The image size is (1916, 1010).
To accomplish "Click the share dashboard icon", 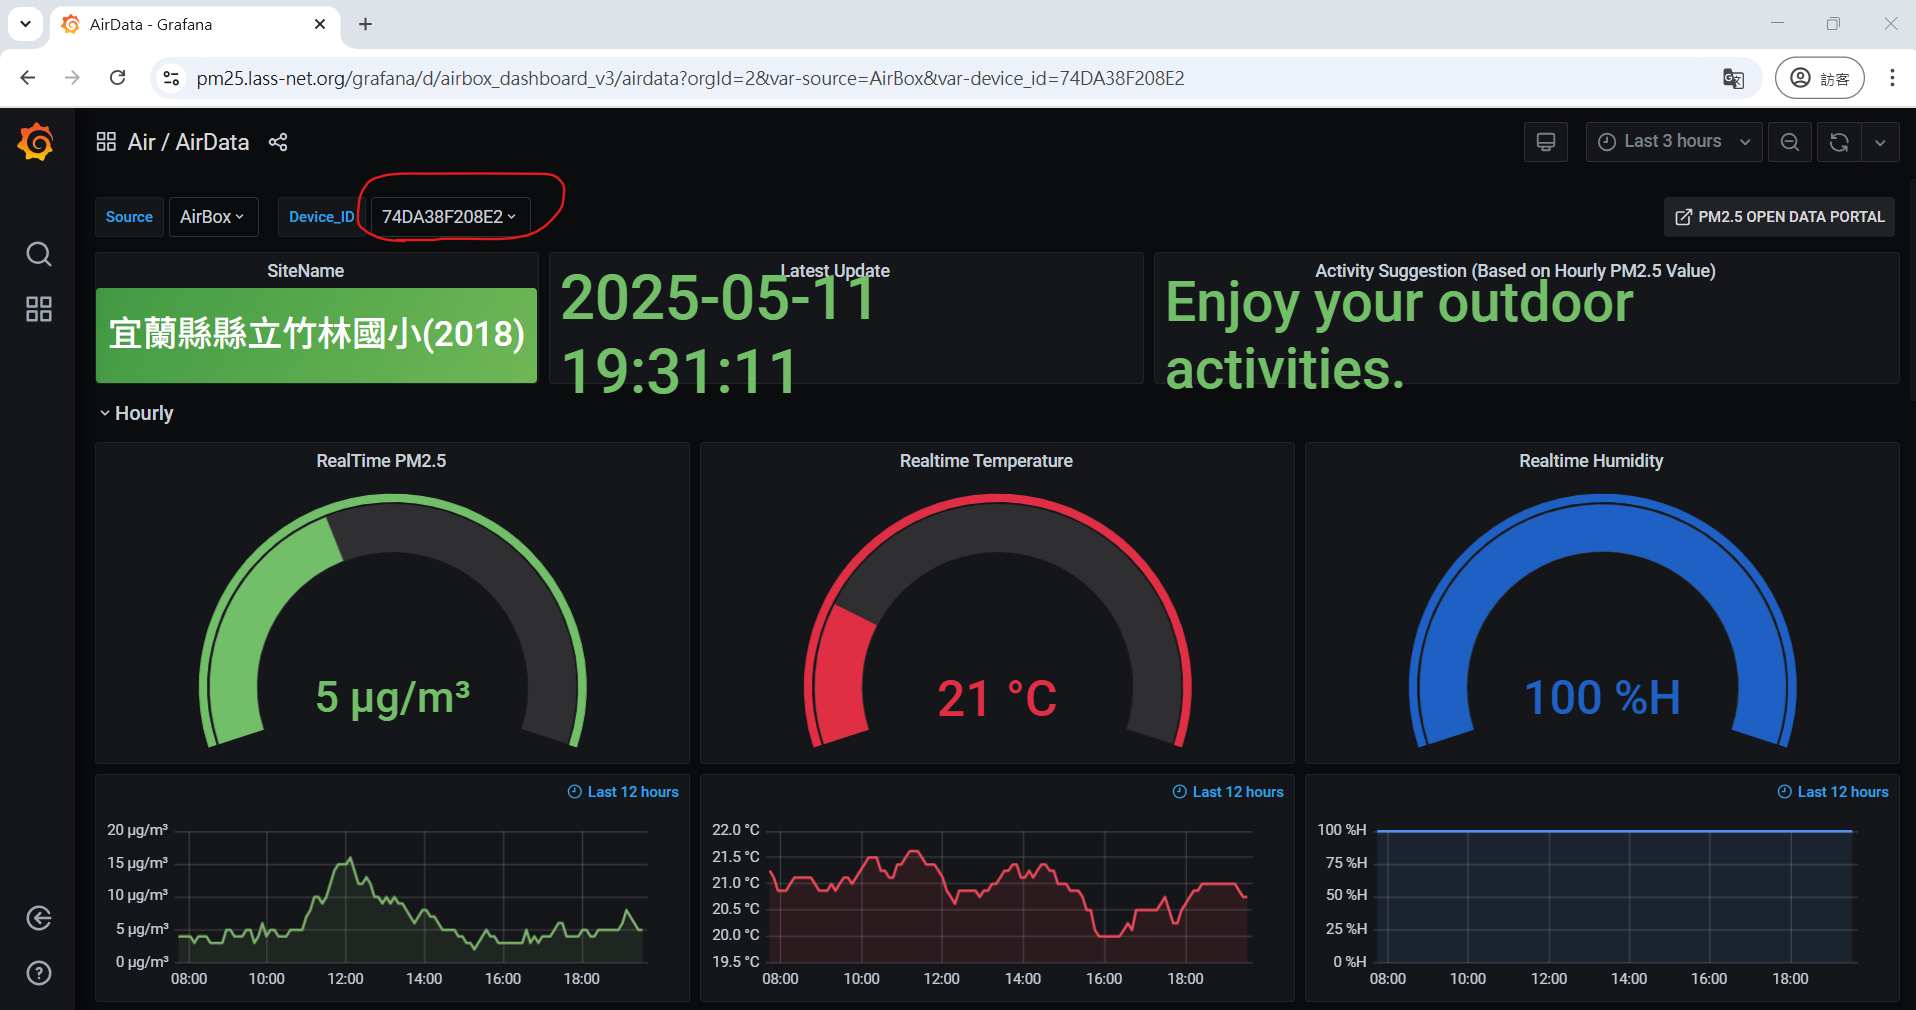I will pyautogui.click(x=278, y=142).
